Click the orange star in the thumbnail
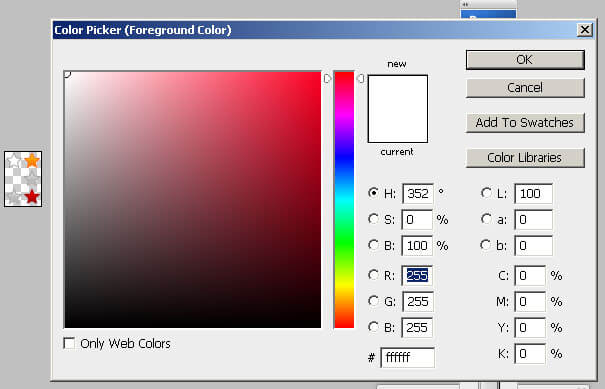The image size is (605, 389). [x=32, y=160]
